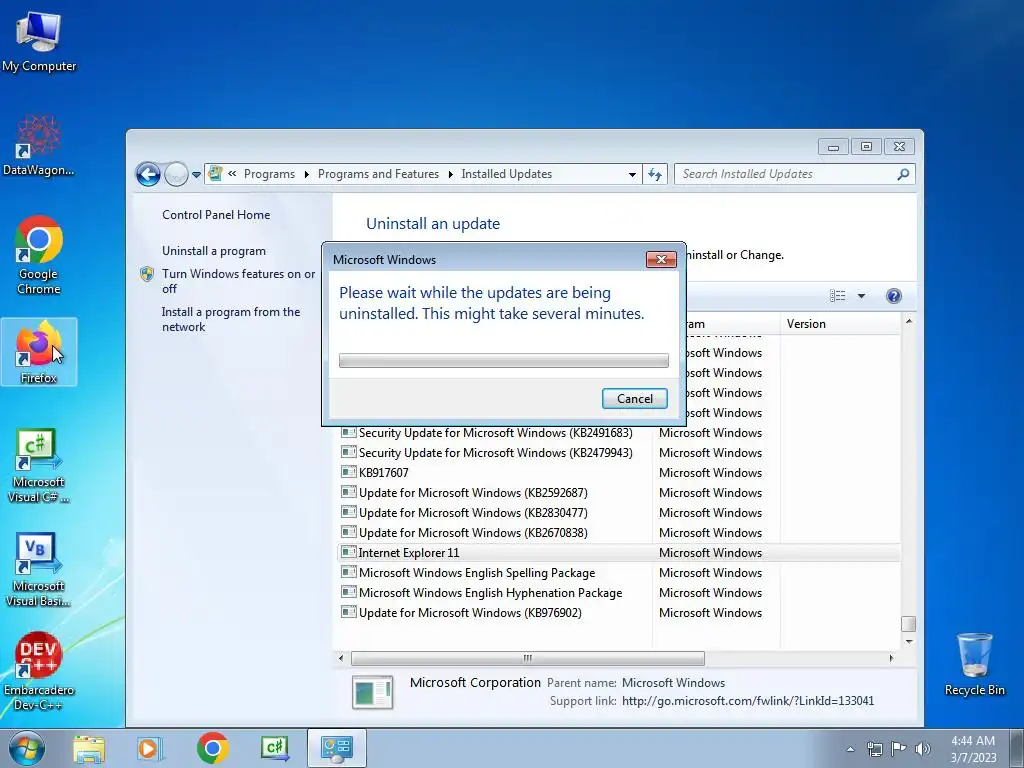Expand arrow after Programs breadcrumb
The image size is (1024, 768).
point(306,174)
